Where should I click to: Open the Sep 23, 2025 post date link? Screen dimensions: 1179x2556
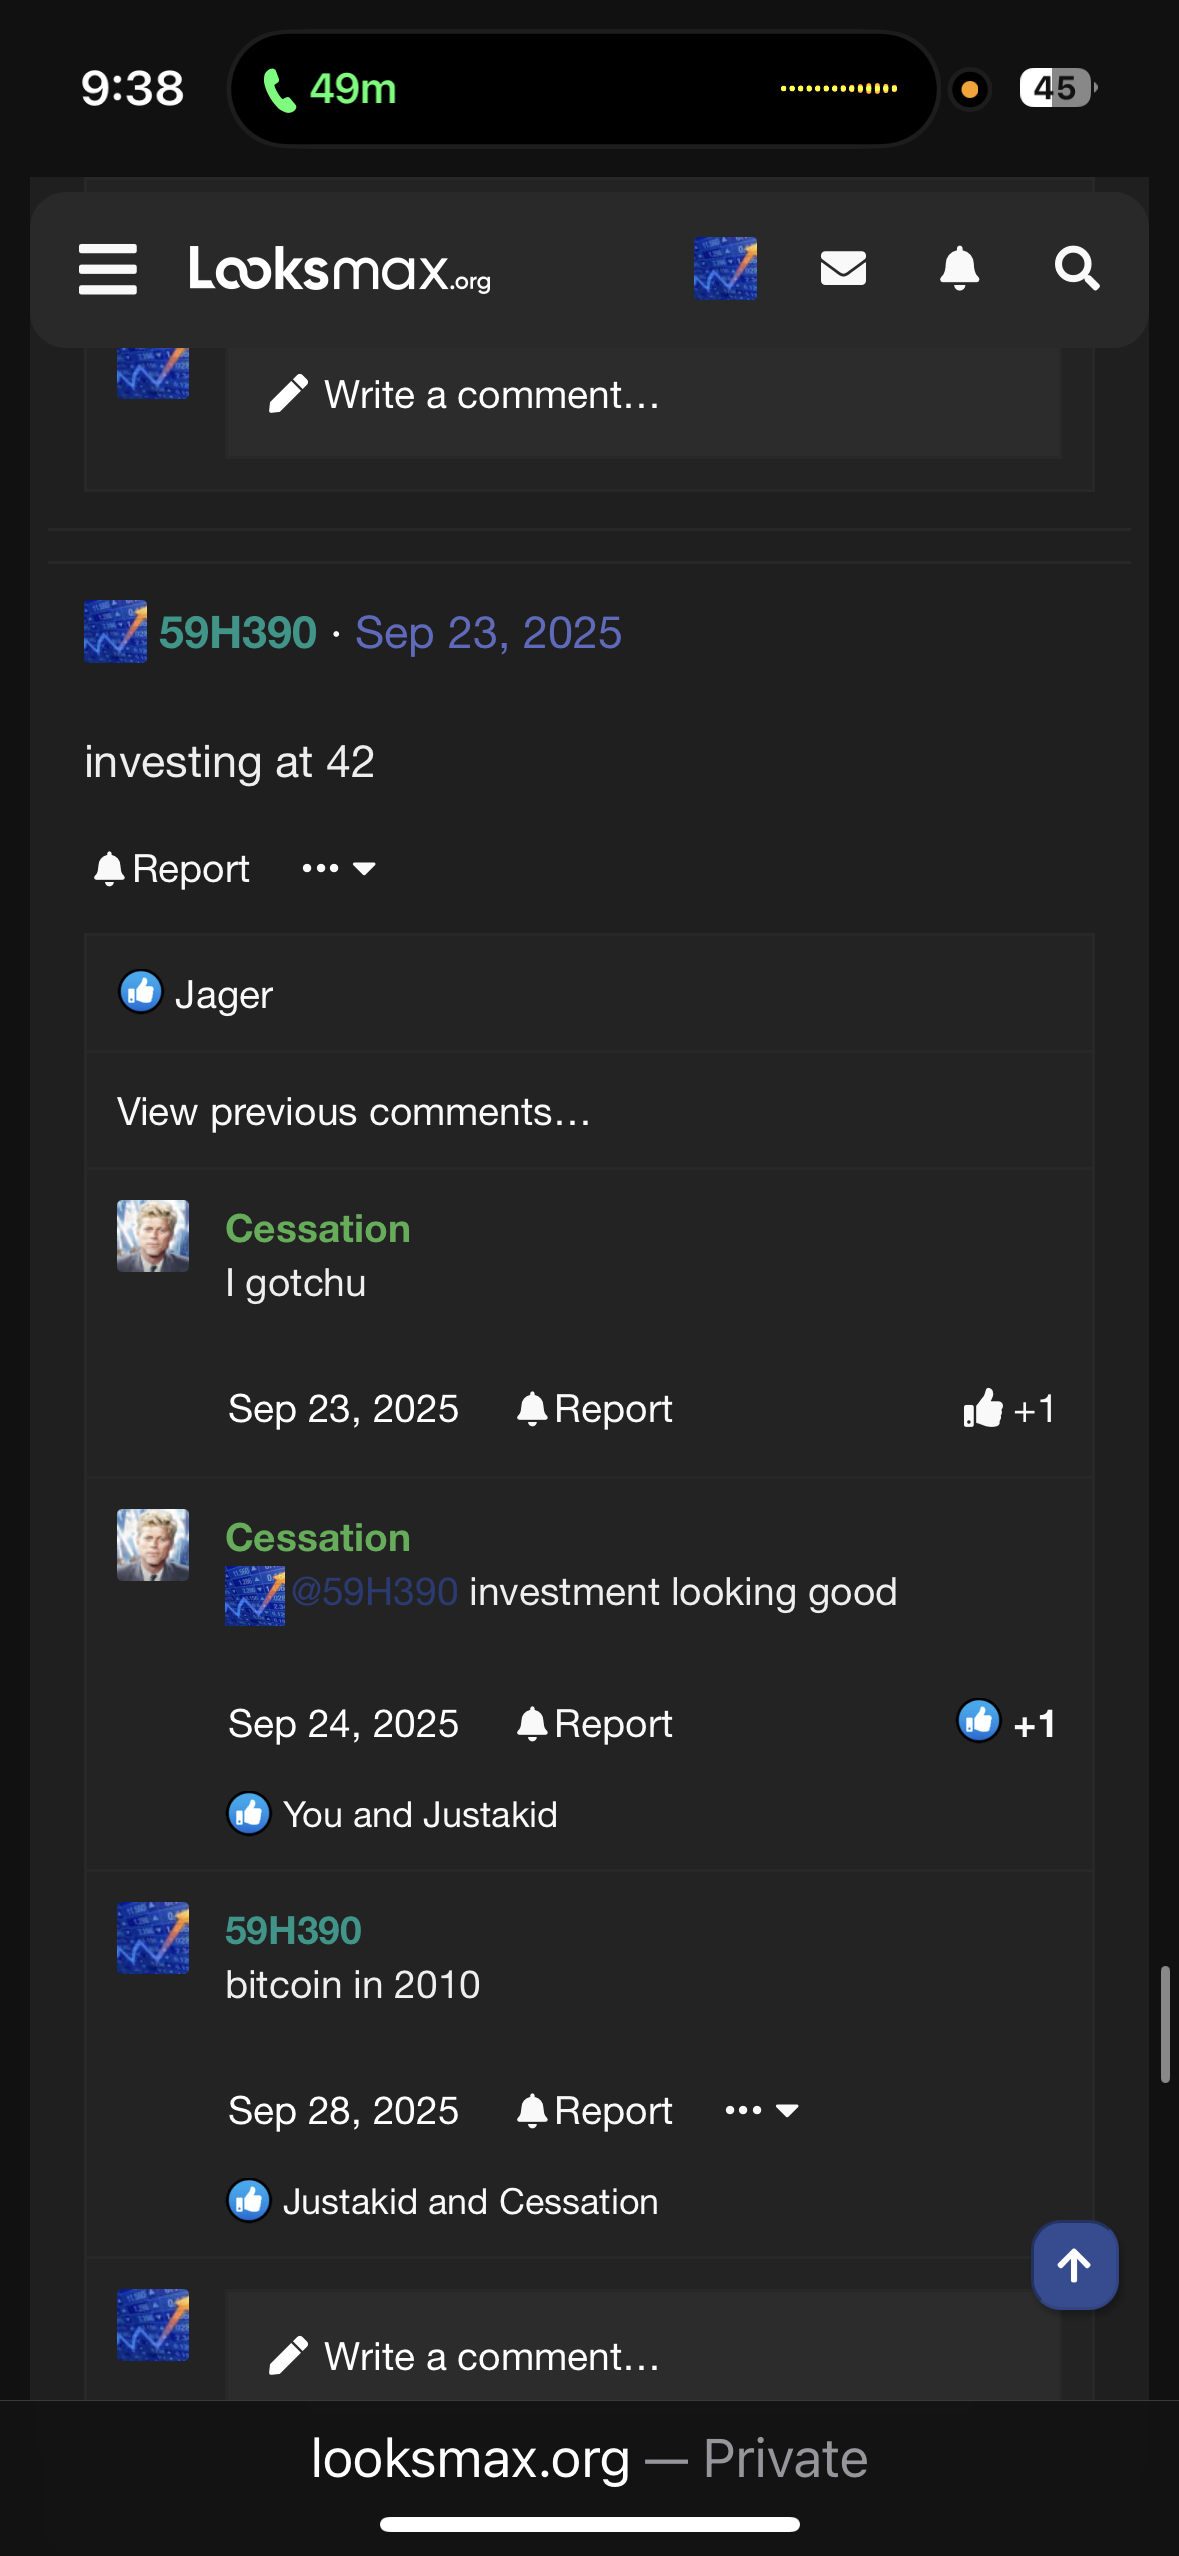tap(488, 632)
